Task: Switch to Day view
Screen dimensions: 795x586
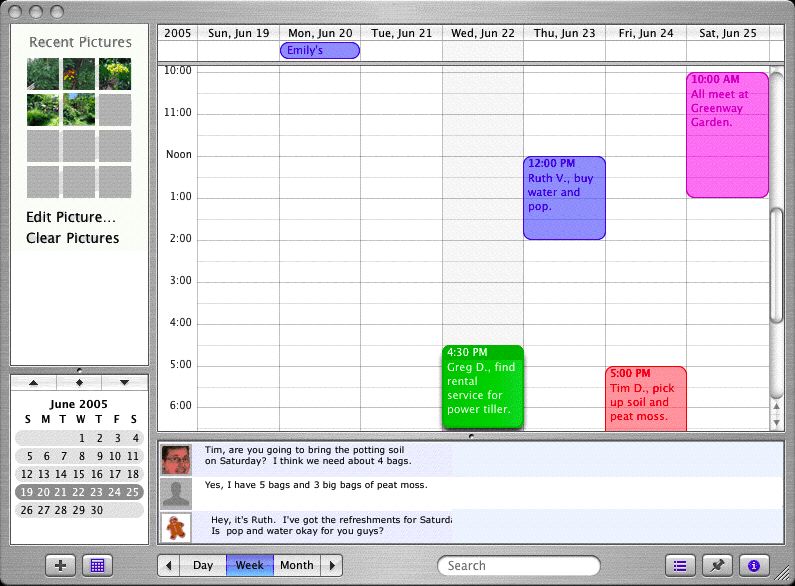Action: click(203, 565)
